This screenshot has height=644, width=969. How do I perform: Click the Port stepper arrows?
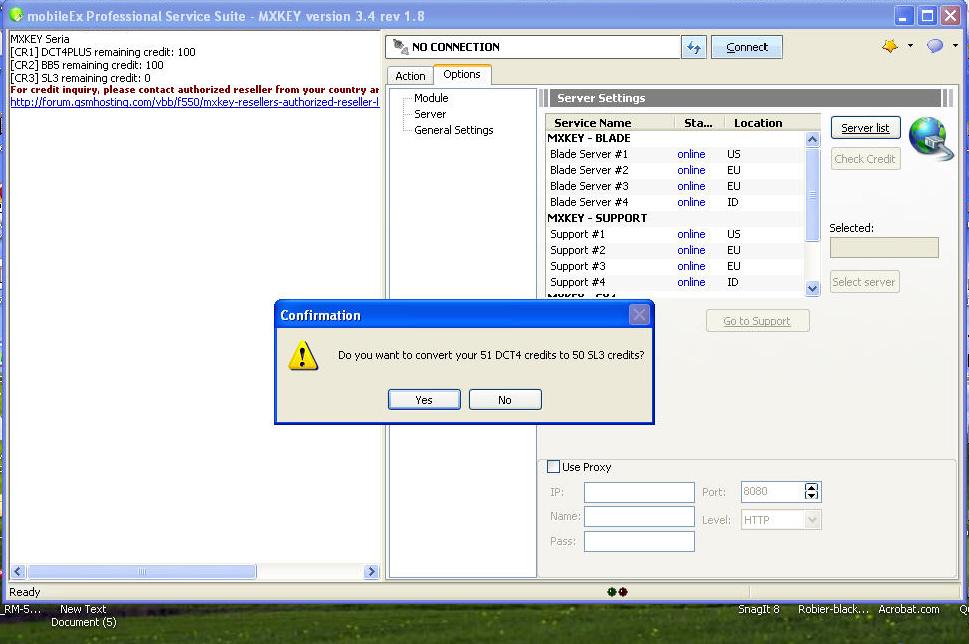tap(812, 491)
